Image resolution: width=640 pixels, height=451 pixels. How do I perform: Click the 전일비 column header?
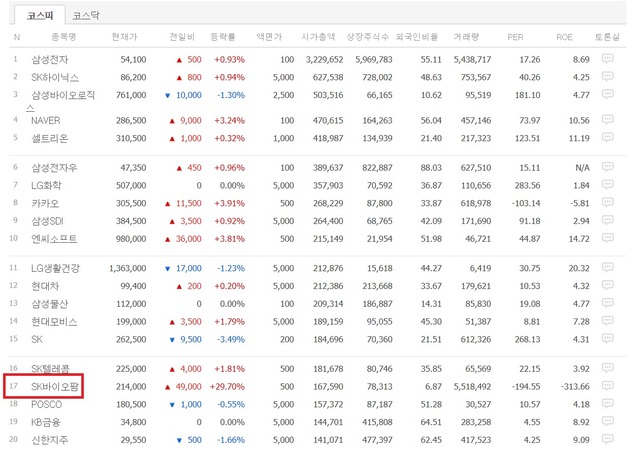182,37
